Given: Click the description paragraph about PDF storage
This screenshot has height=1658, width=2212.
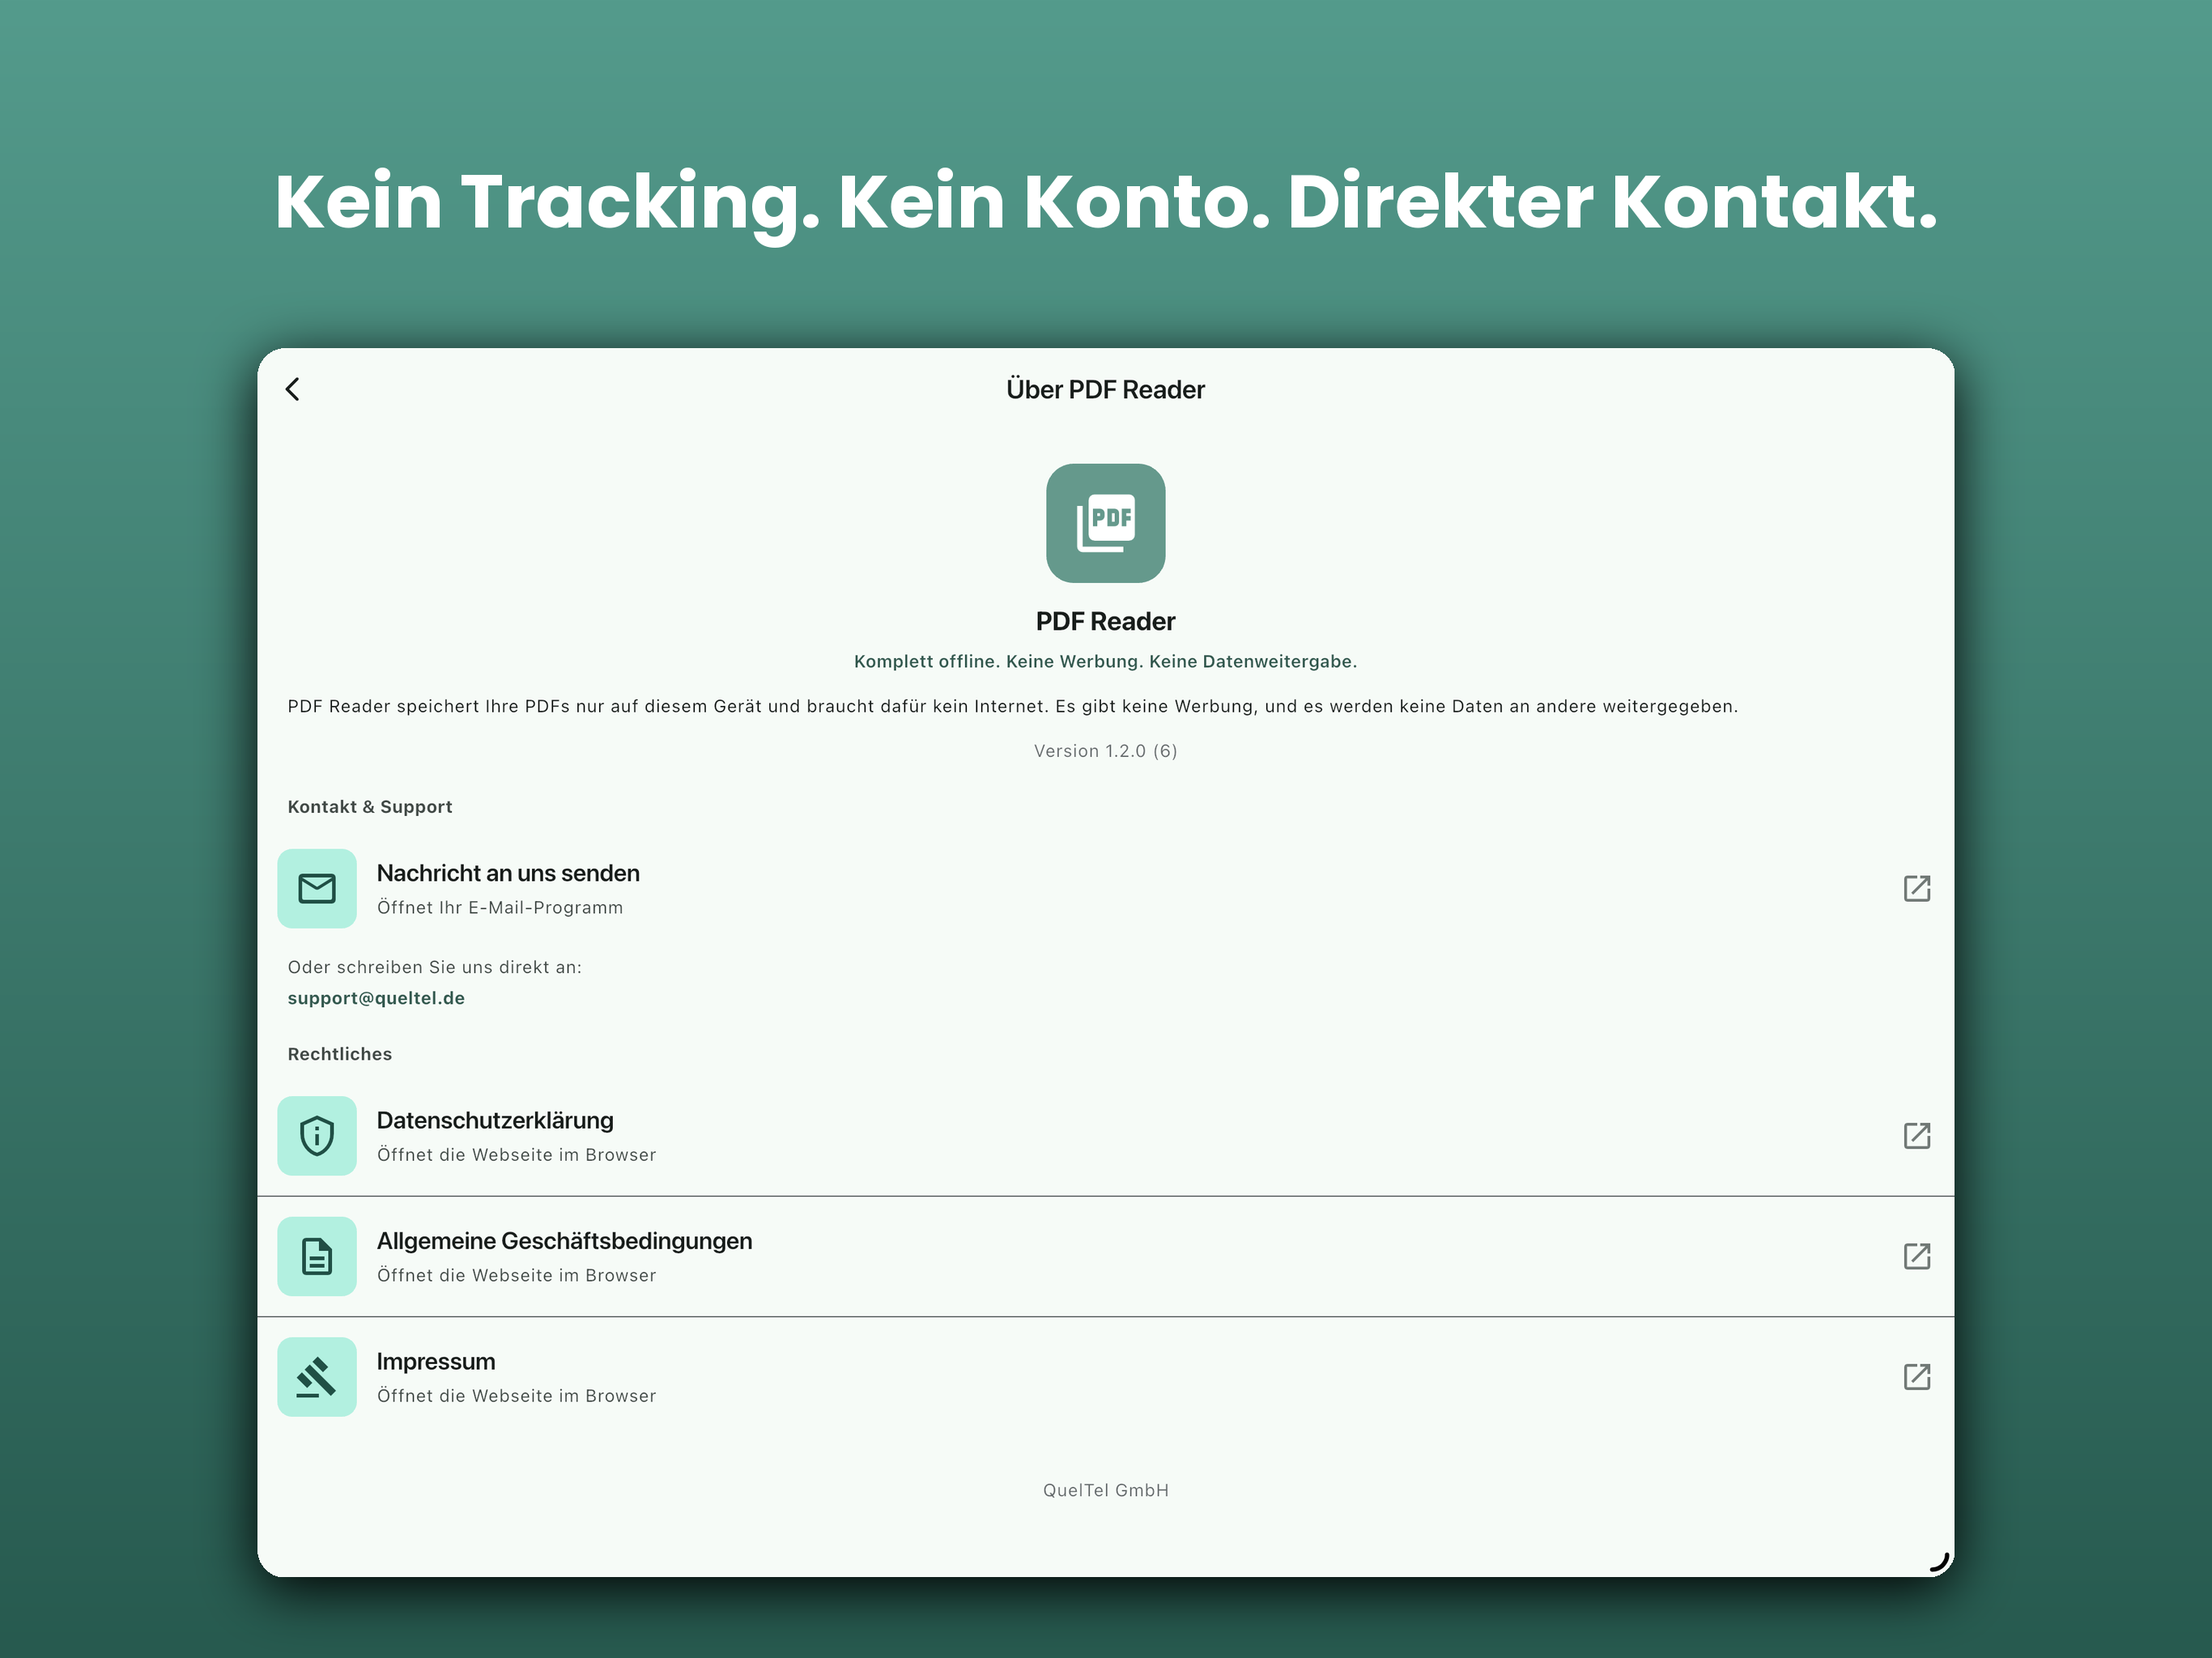Looking at the screenshot, I should click(1013, 706).
